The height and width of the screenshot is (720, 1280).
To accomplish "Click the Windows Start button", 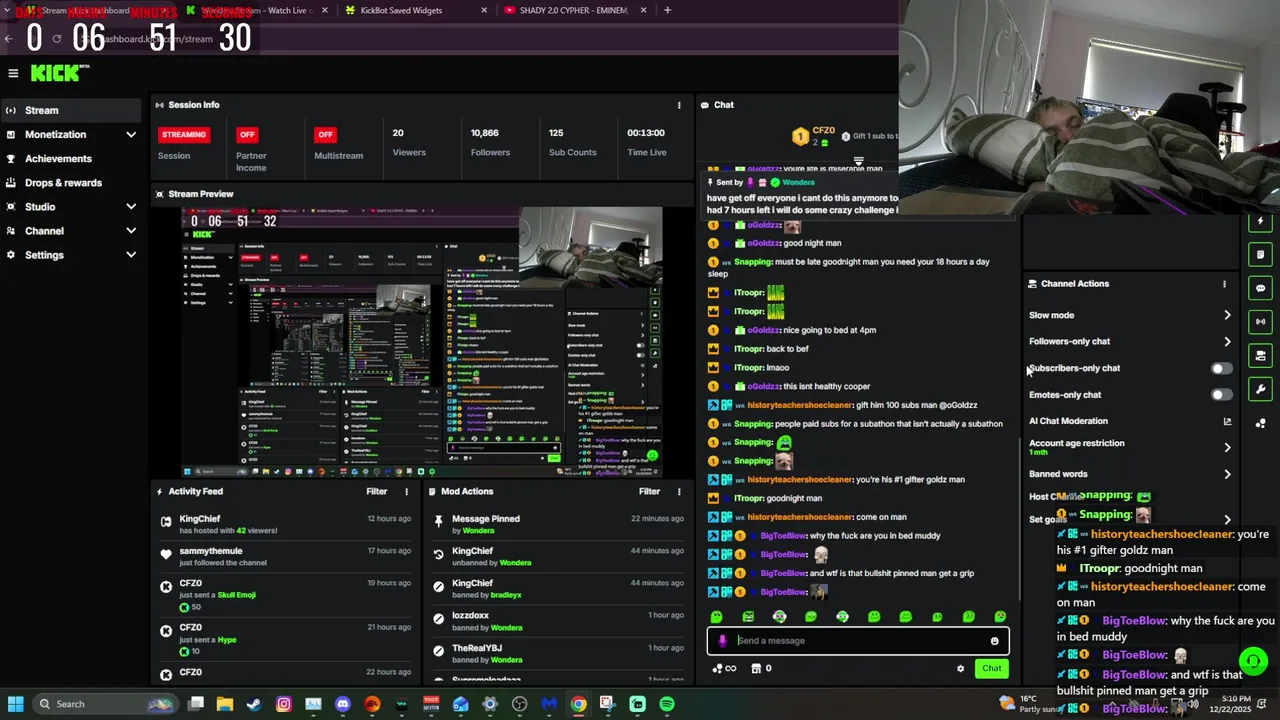I will click(x=15, y=704).
